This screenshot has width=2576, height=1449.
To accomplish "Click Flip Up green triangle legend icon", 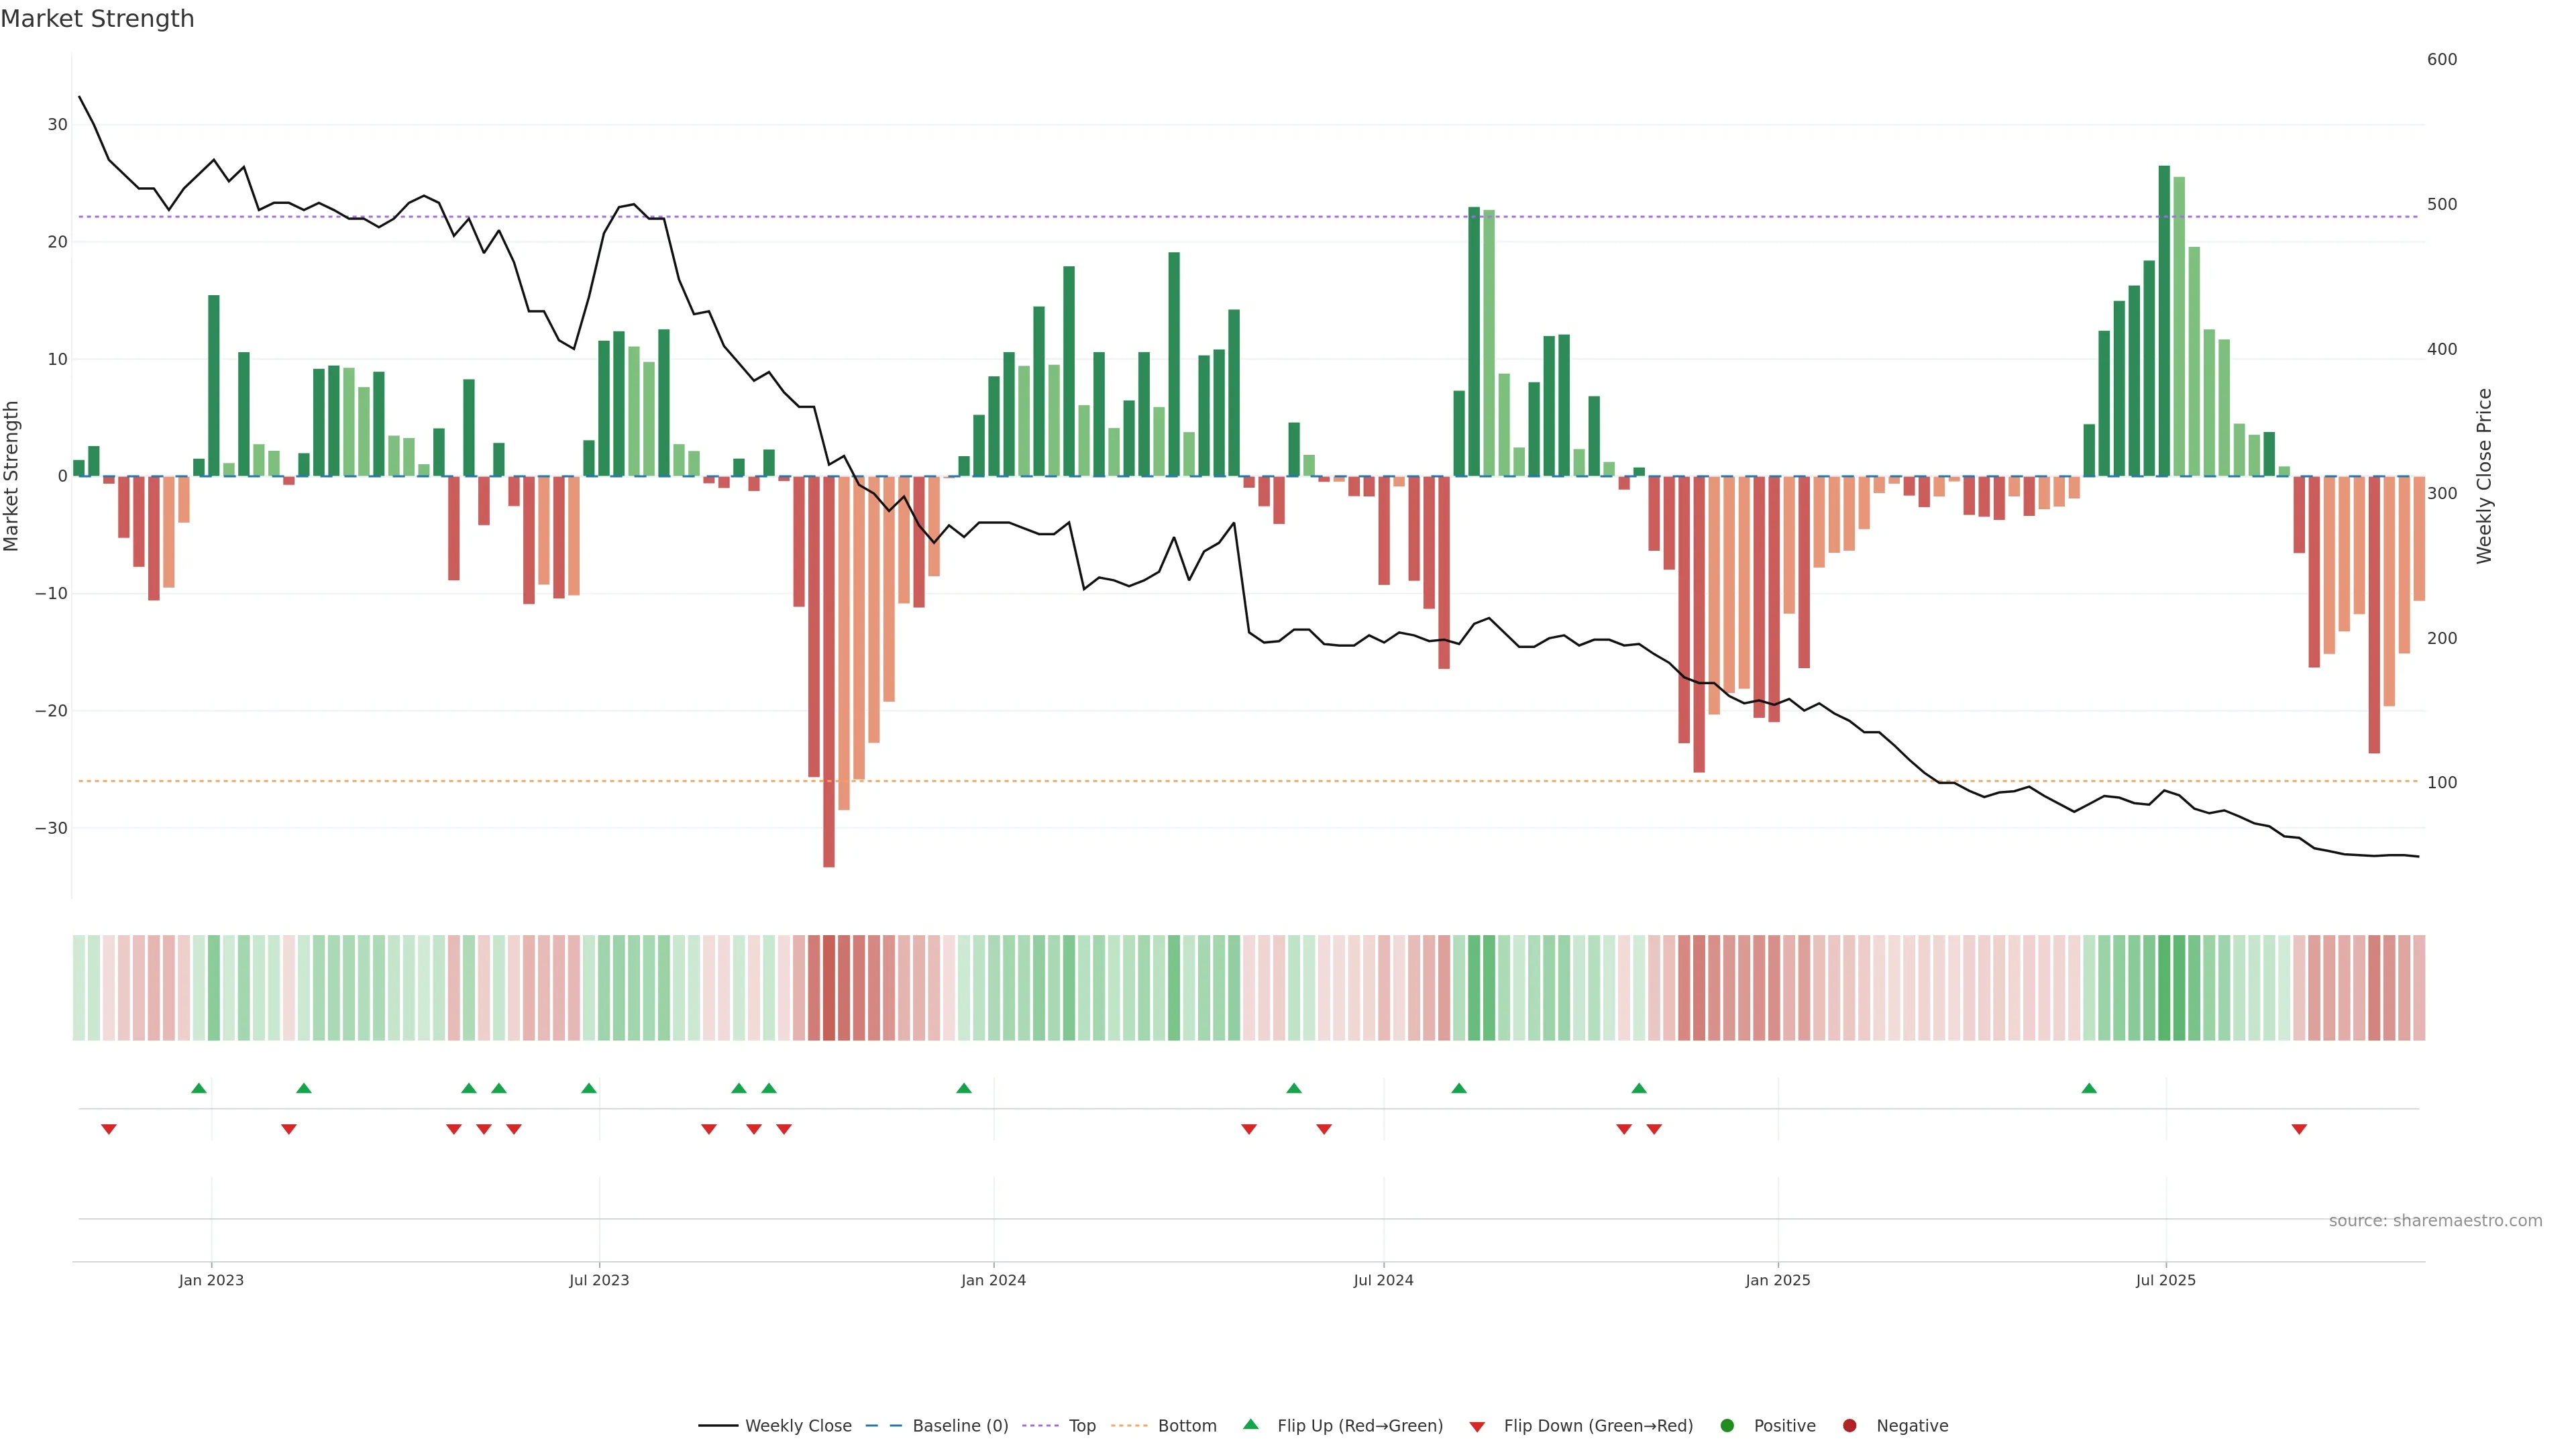I will pos(1250,1424).
